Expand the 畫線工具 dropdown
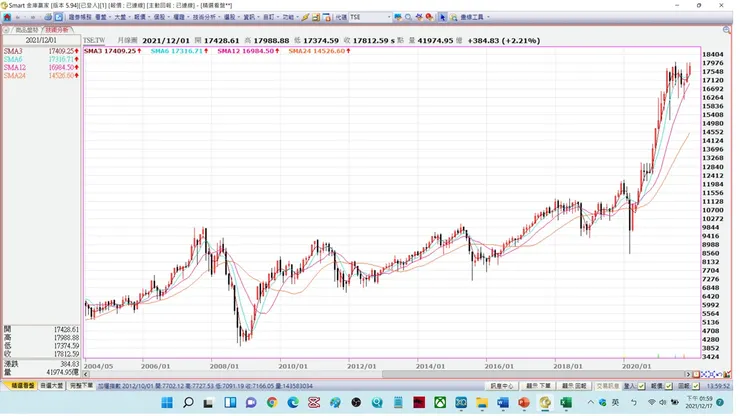740x416 pixels. [488, 17]
